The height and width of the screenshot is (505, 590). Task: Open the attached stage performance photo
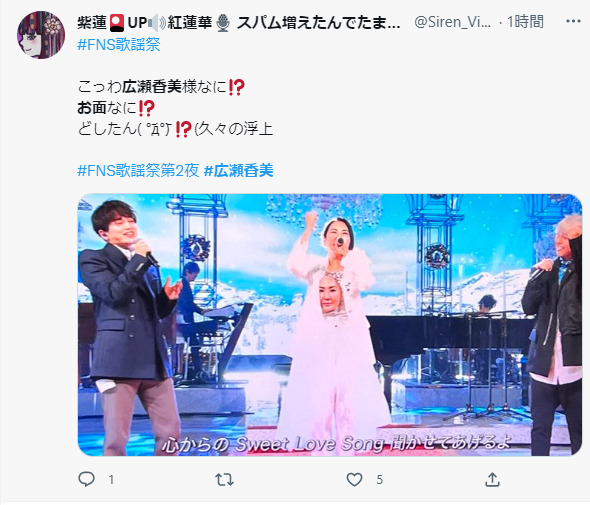coord(330,325)
